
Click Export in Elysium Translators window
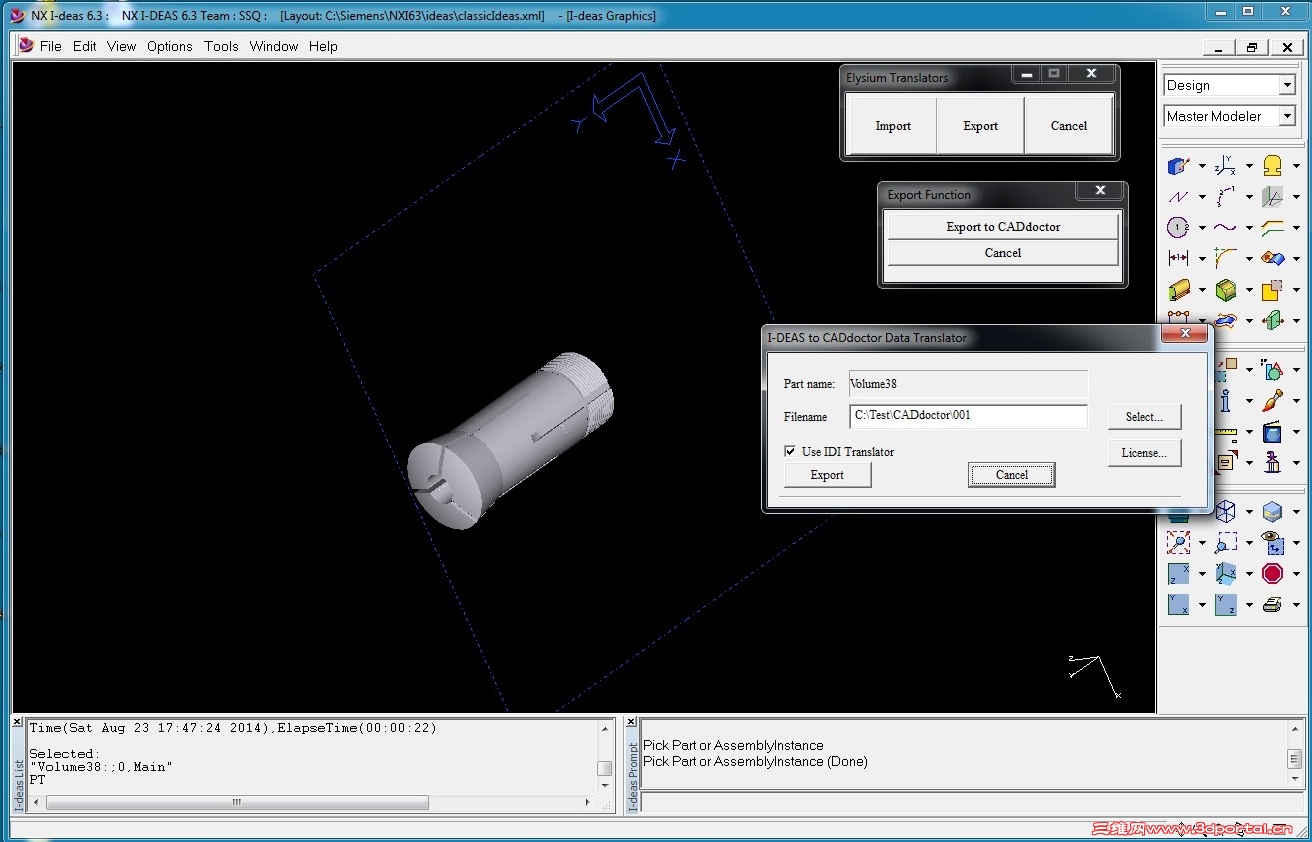tap(980, 126)
